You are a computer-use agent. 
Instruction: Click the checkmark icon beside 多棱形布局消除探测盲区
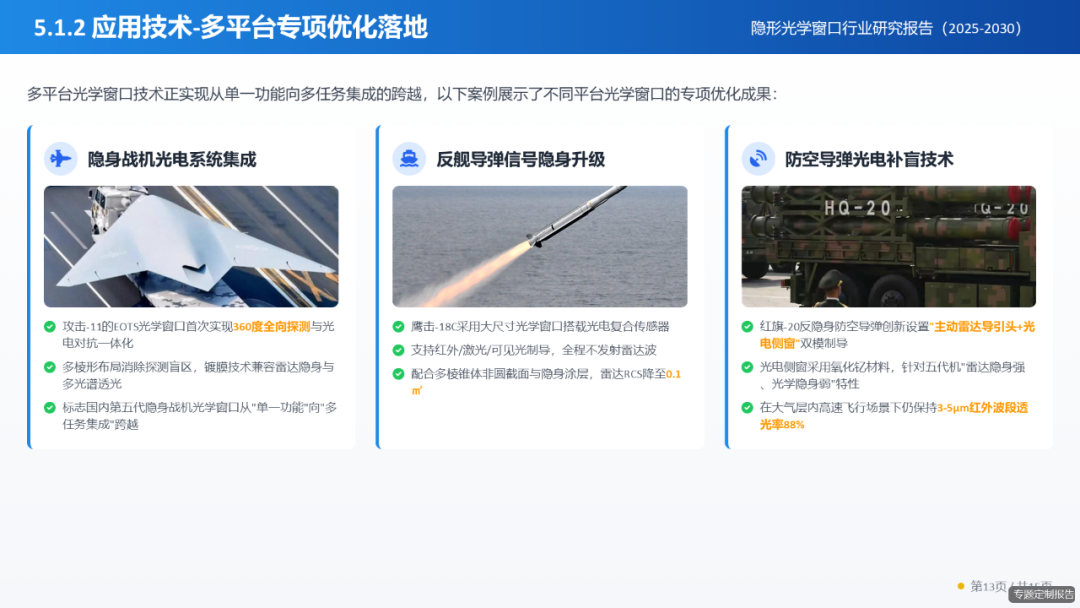[x=49, y=368]
